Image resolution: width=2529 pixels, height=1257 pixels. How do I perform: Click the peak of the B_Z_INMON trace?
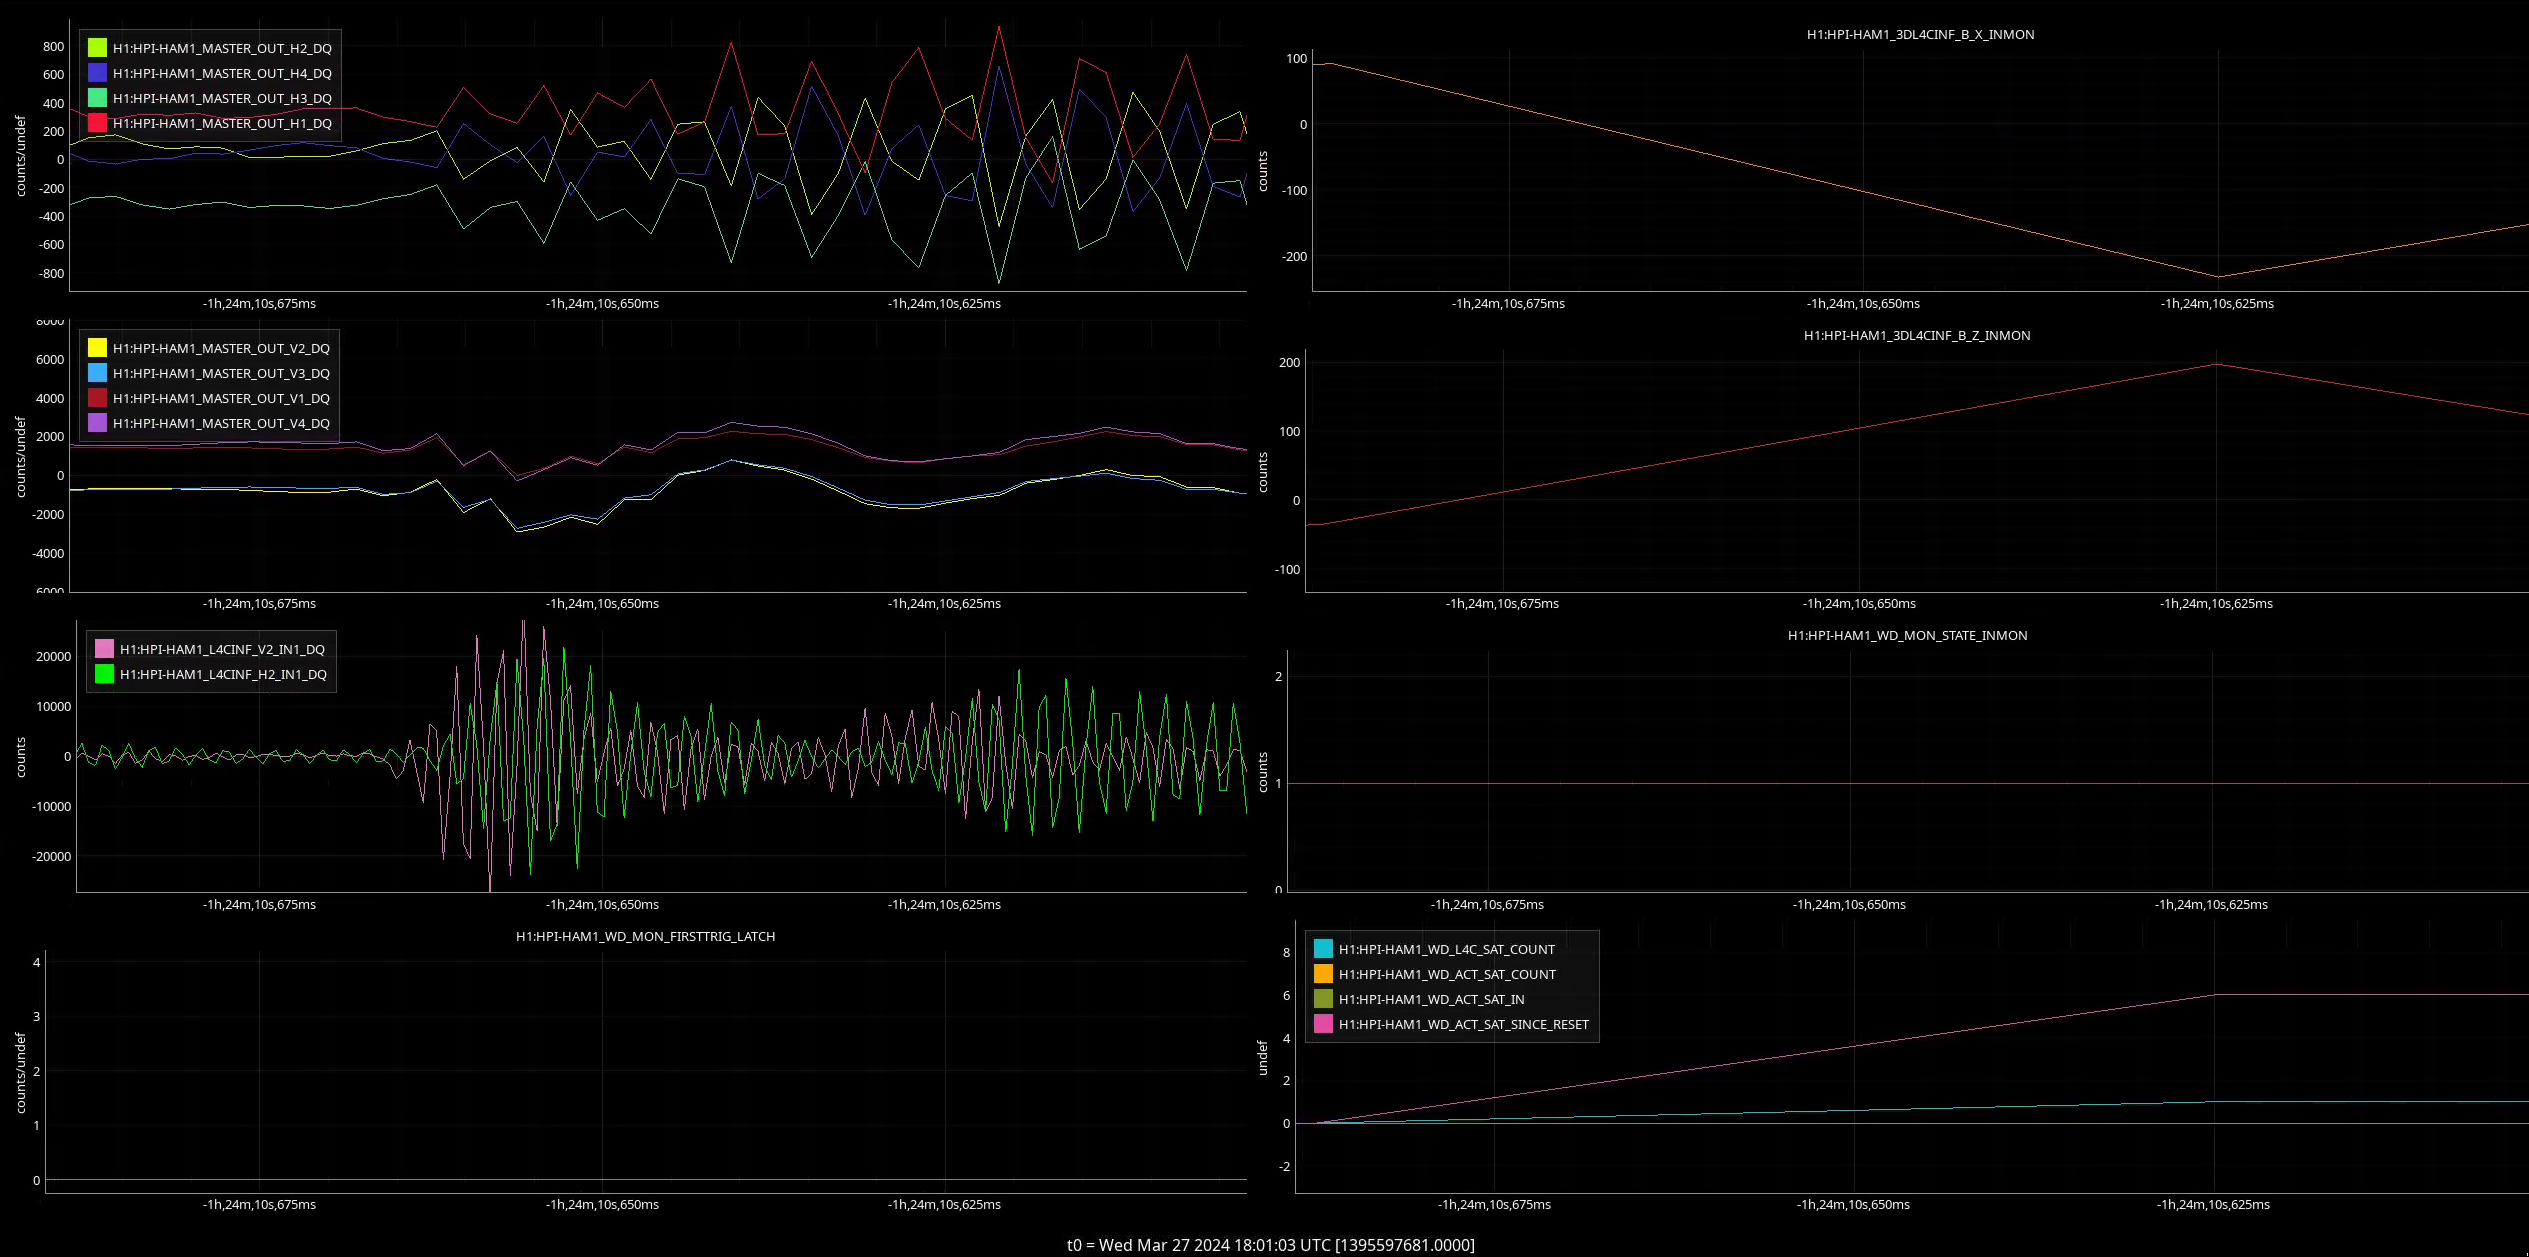click(x=2216, y=364)
